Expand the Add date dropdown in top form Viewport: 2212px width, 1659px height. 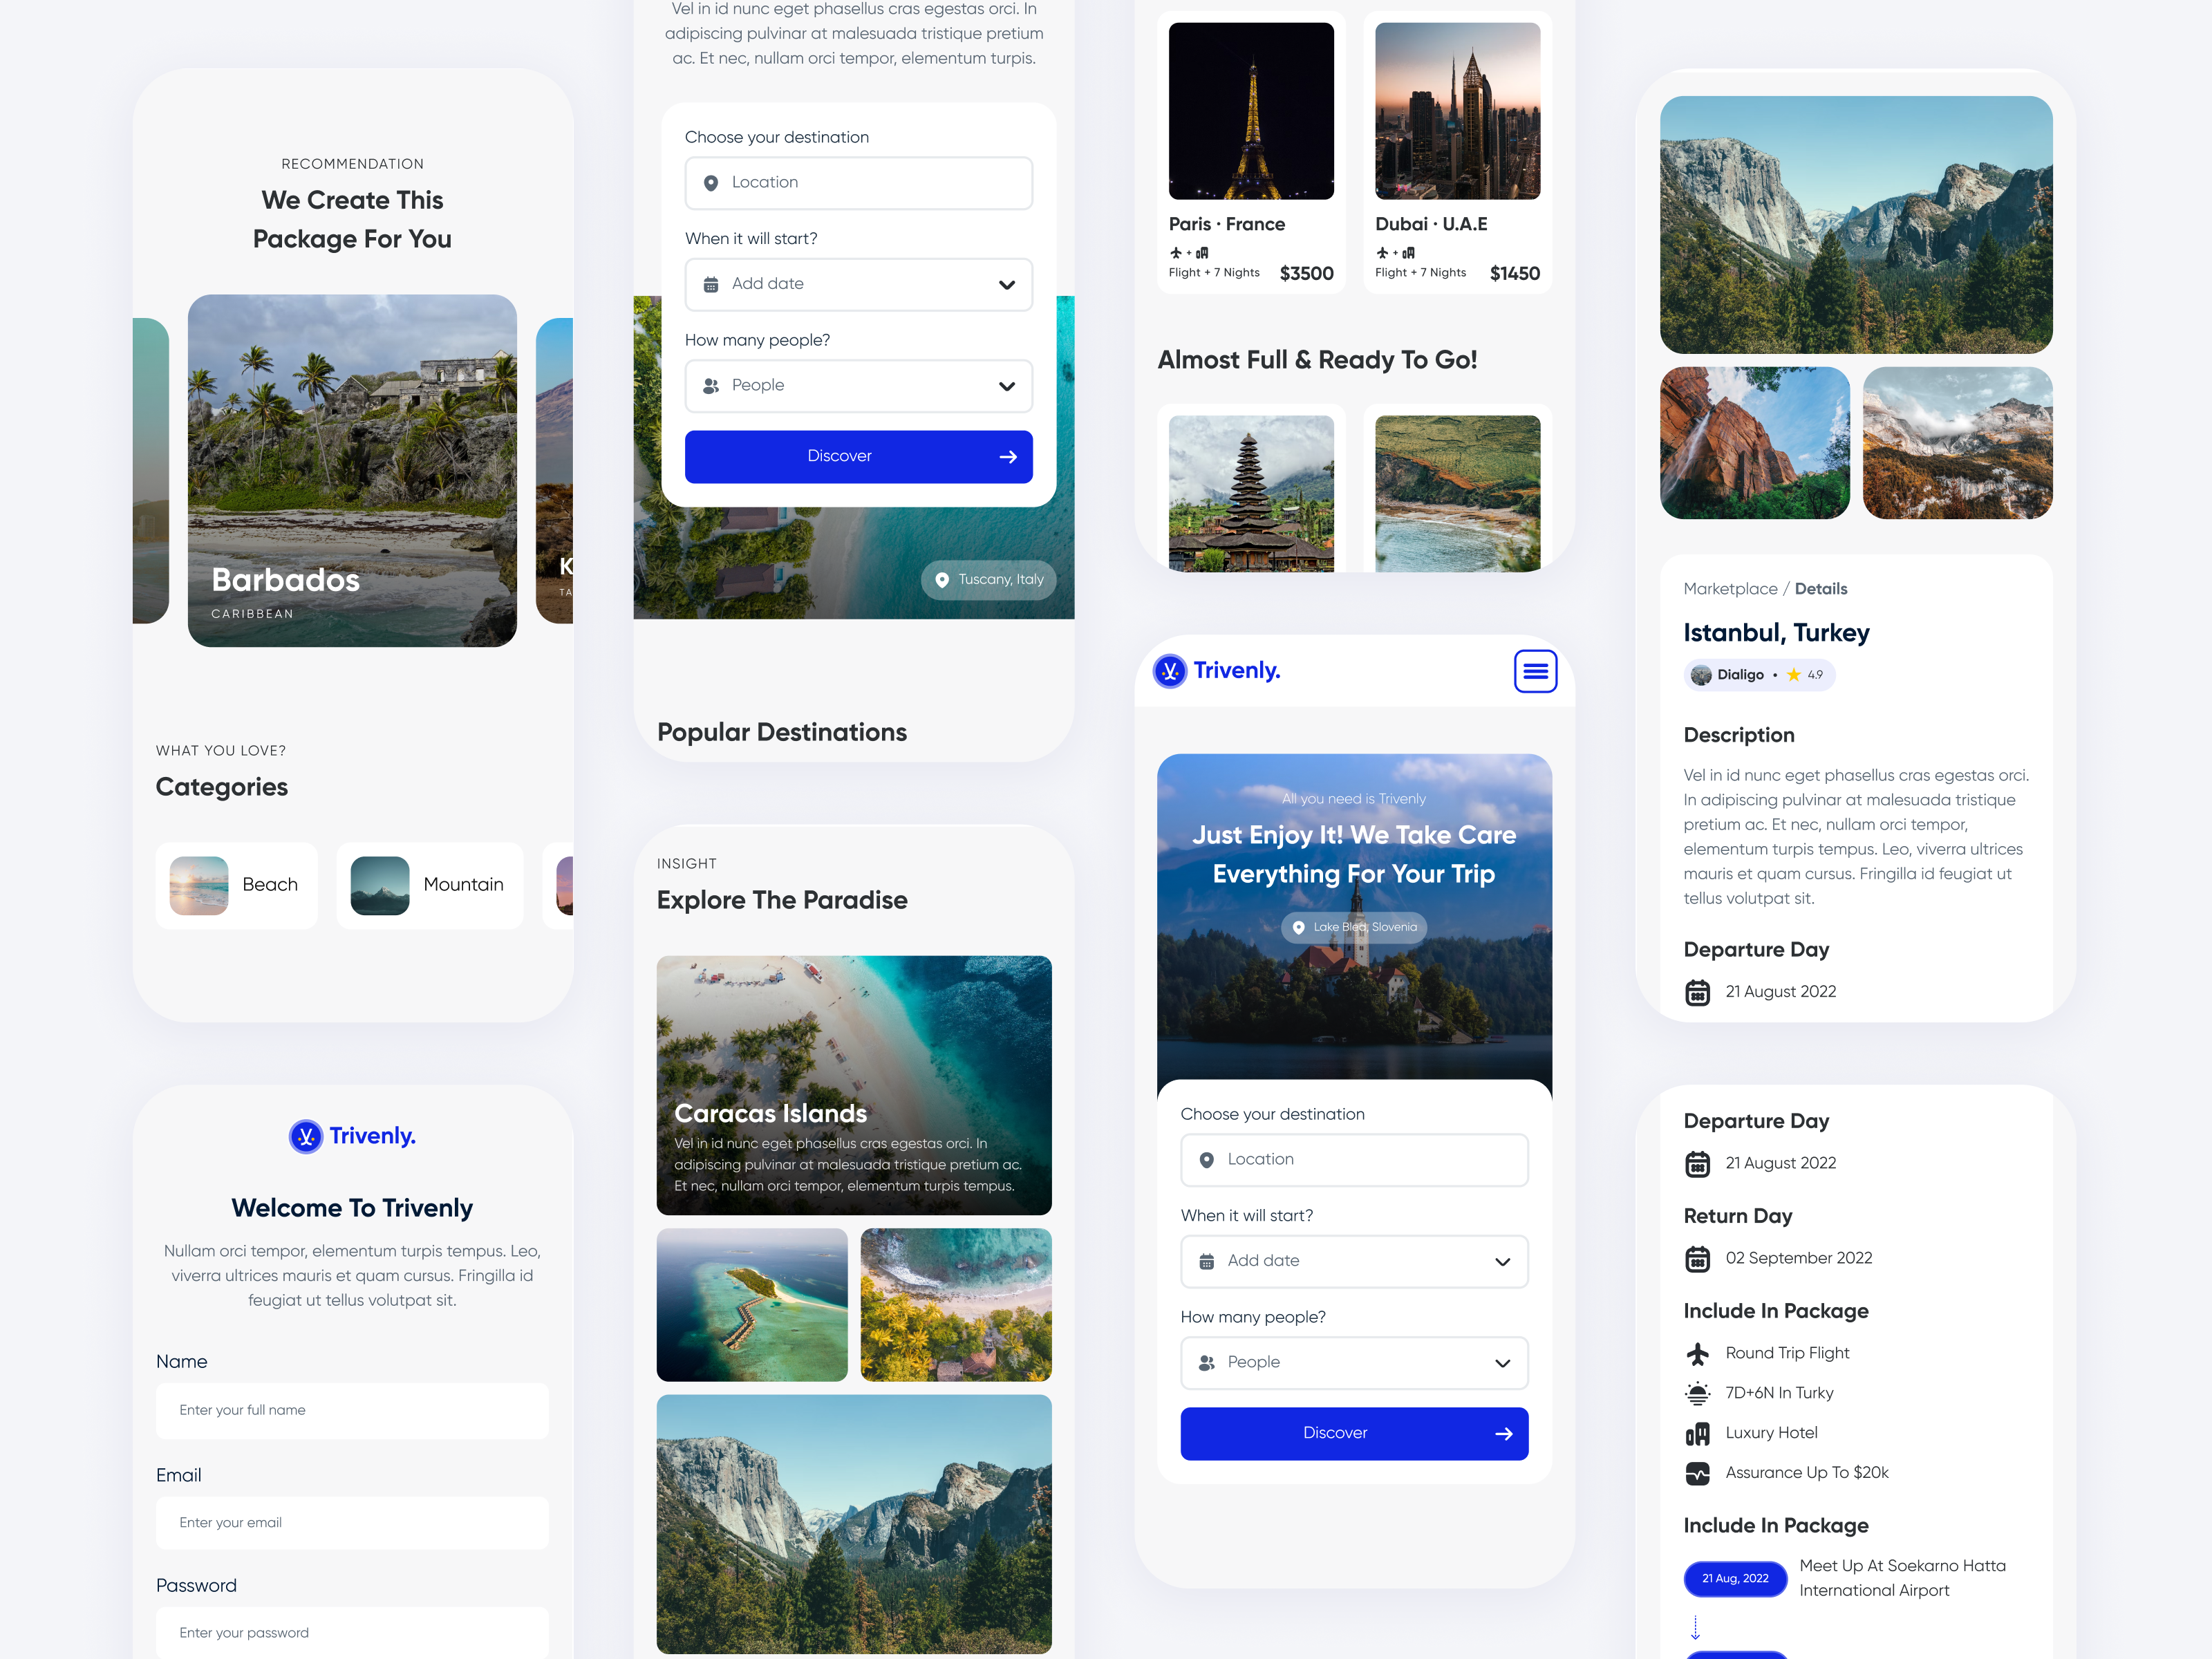pyautogui.click(x=858, y=285)
